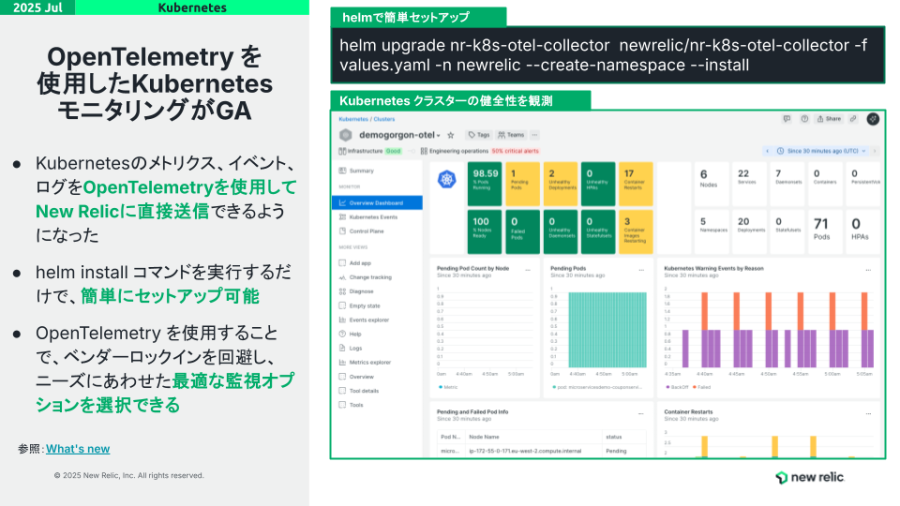
Task: Click the 20 Deployments count card
Action: 748,232
